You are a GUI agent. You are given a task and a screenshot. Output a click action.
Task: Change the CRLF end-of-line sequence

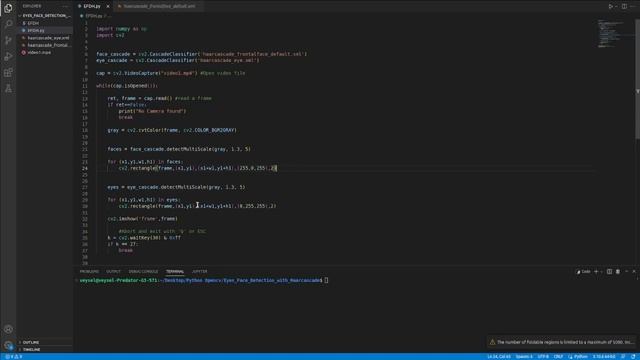(558, 357)
